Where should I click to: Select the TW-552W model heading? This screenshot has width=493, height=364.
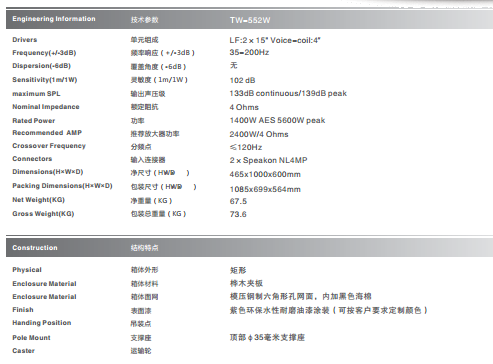(250, 20)
